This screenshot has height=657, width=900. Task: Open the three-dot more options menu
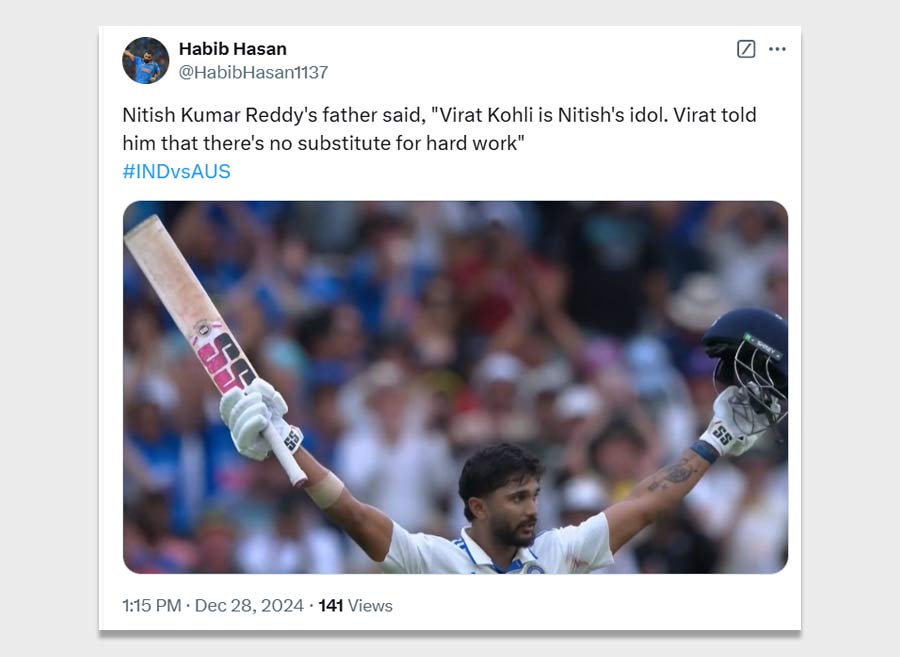(777, 49)
